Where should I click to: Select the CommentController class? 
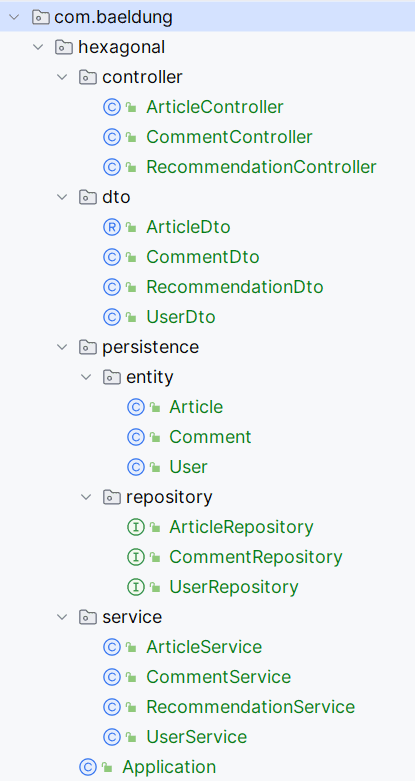[229, 137]
